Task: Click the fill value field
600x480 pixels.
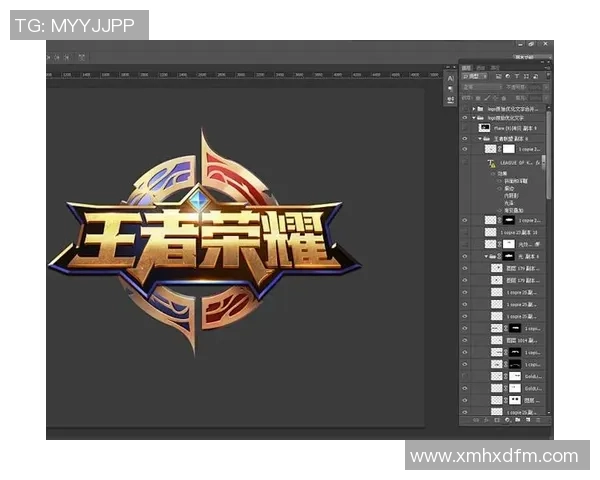Action: [x=535, y=98]
